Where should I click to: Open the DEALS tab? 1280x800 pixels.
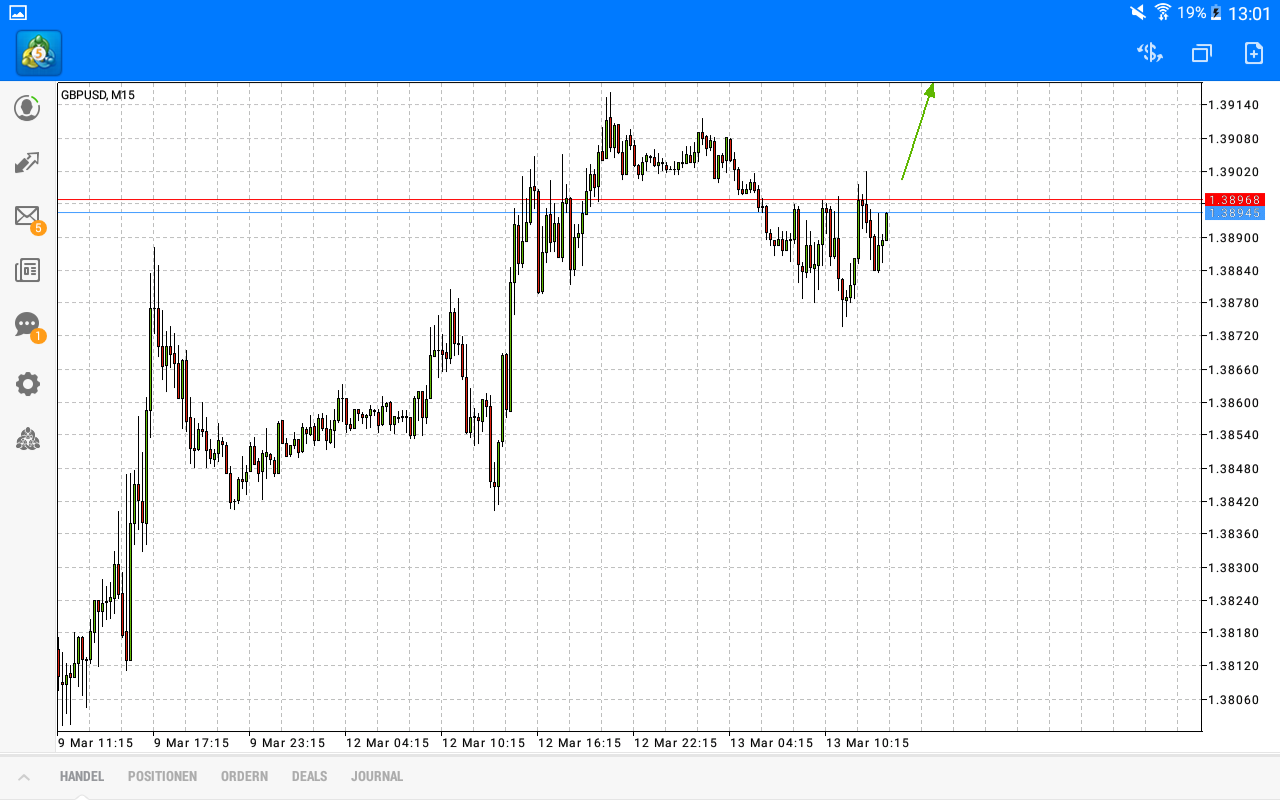(309, 776)
